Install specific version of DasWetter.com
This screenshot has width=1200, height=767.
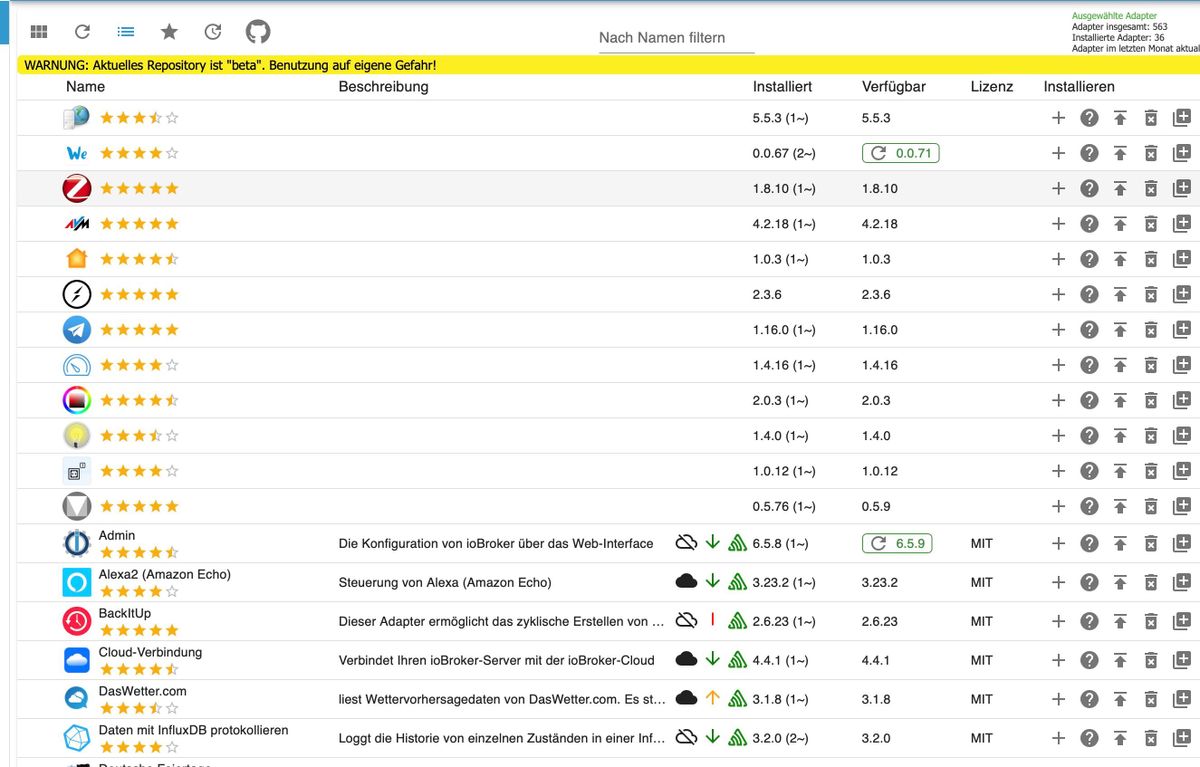tap(1181, 699)
